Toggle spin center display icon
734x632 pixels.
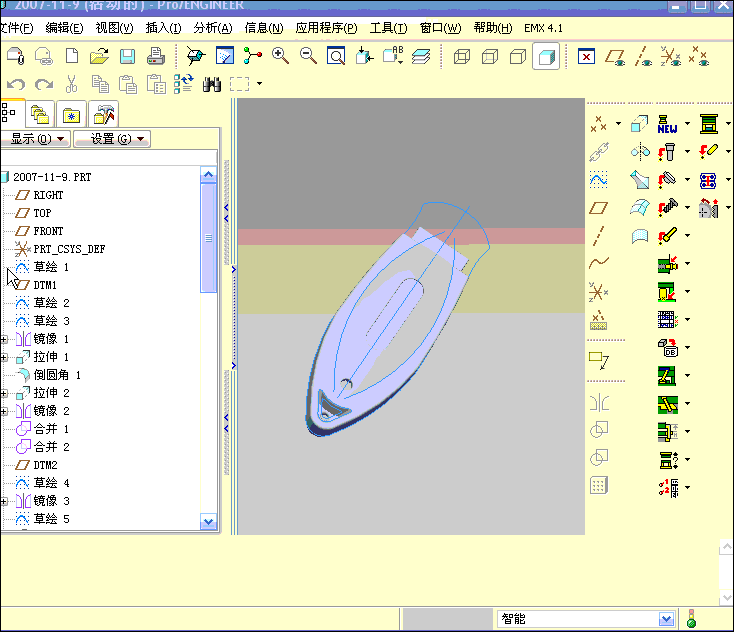pos(253,56)
